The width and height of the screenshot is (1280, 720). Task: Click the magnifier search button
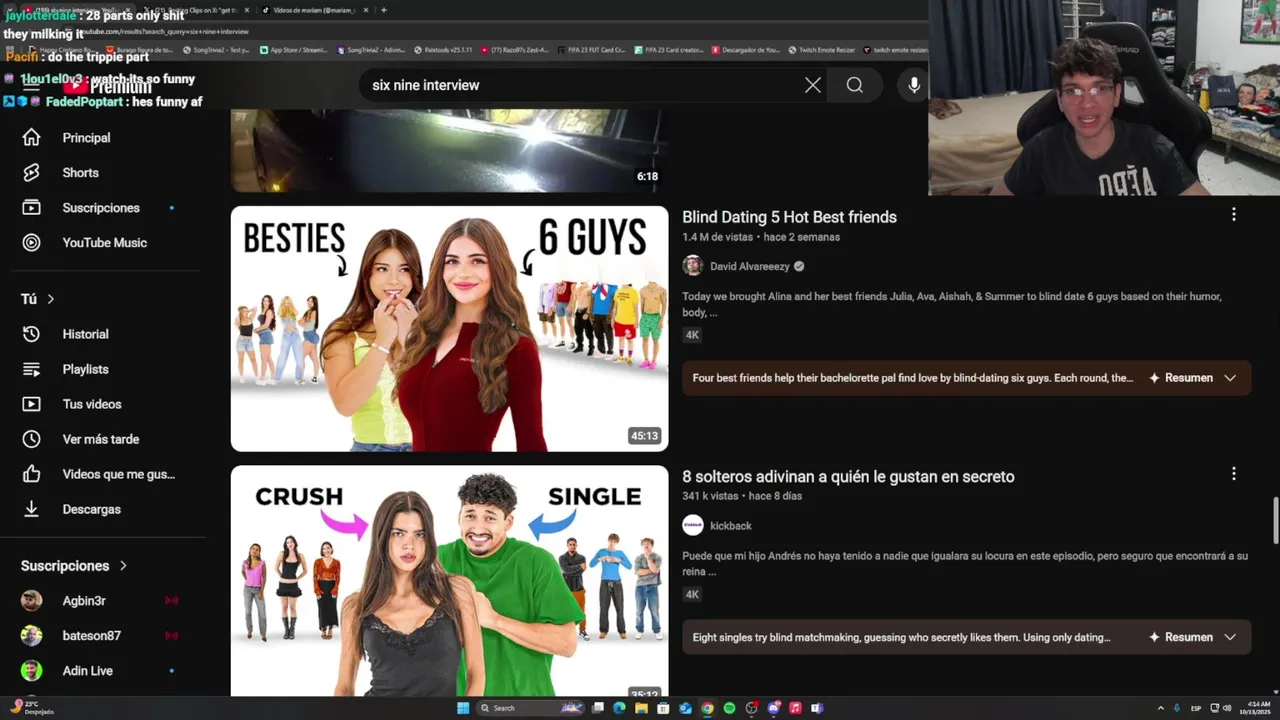point(855,85)
